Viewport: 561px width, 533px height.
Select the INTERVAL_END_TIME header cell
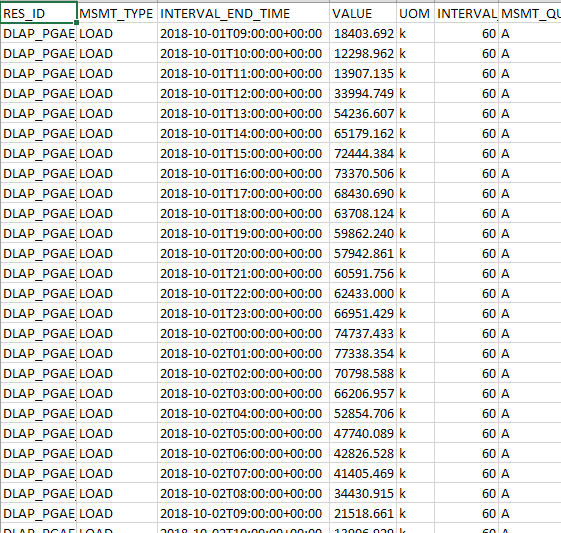pos(243,13)
